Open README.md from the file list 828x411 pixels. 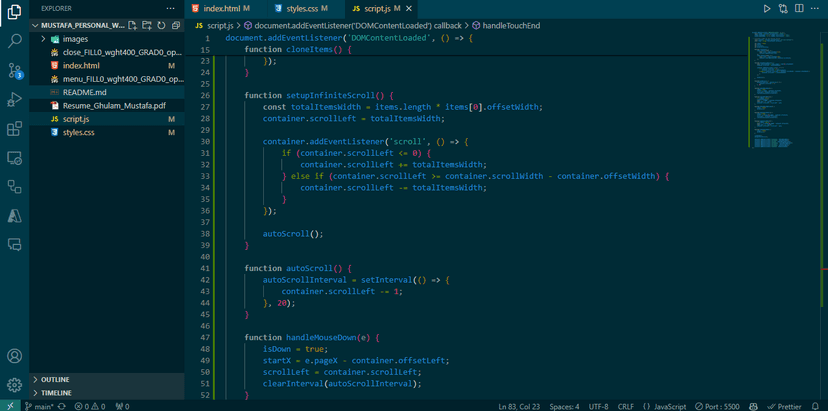84,92
